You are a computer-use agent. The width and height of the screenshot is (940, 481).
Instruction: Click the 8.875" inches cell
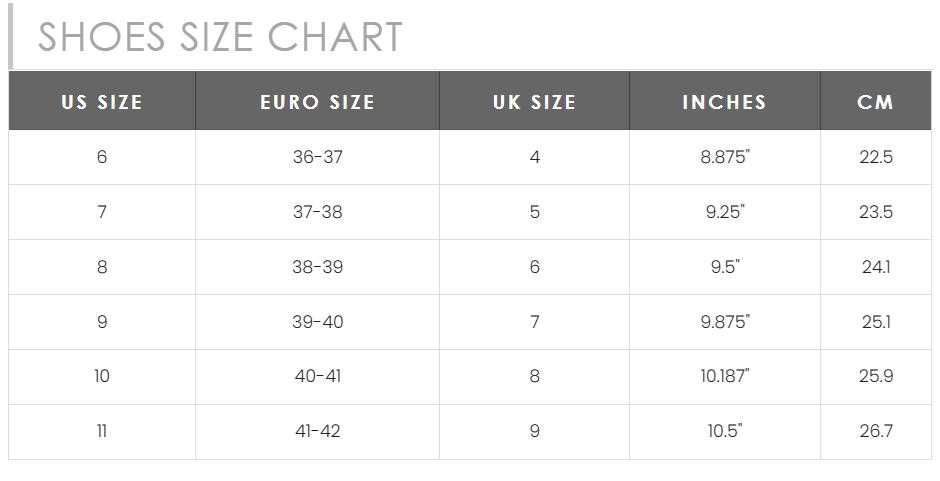pos(724,157)
